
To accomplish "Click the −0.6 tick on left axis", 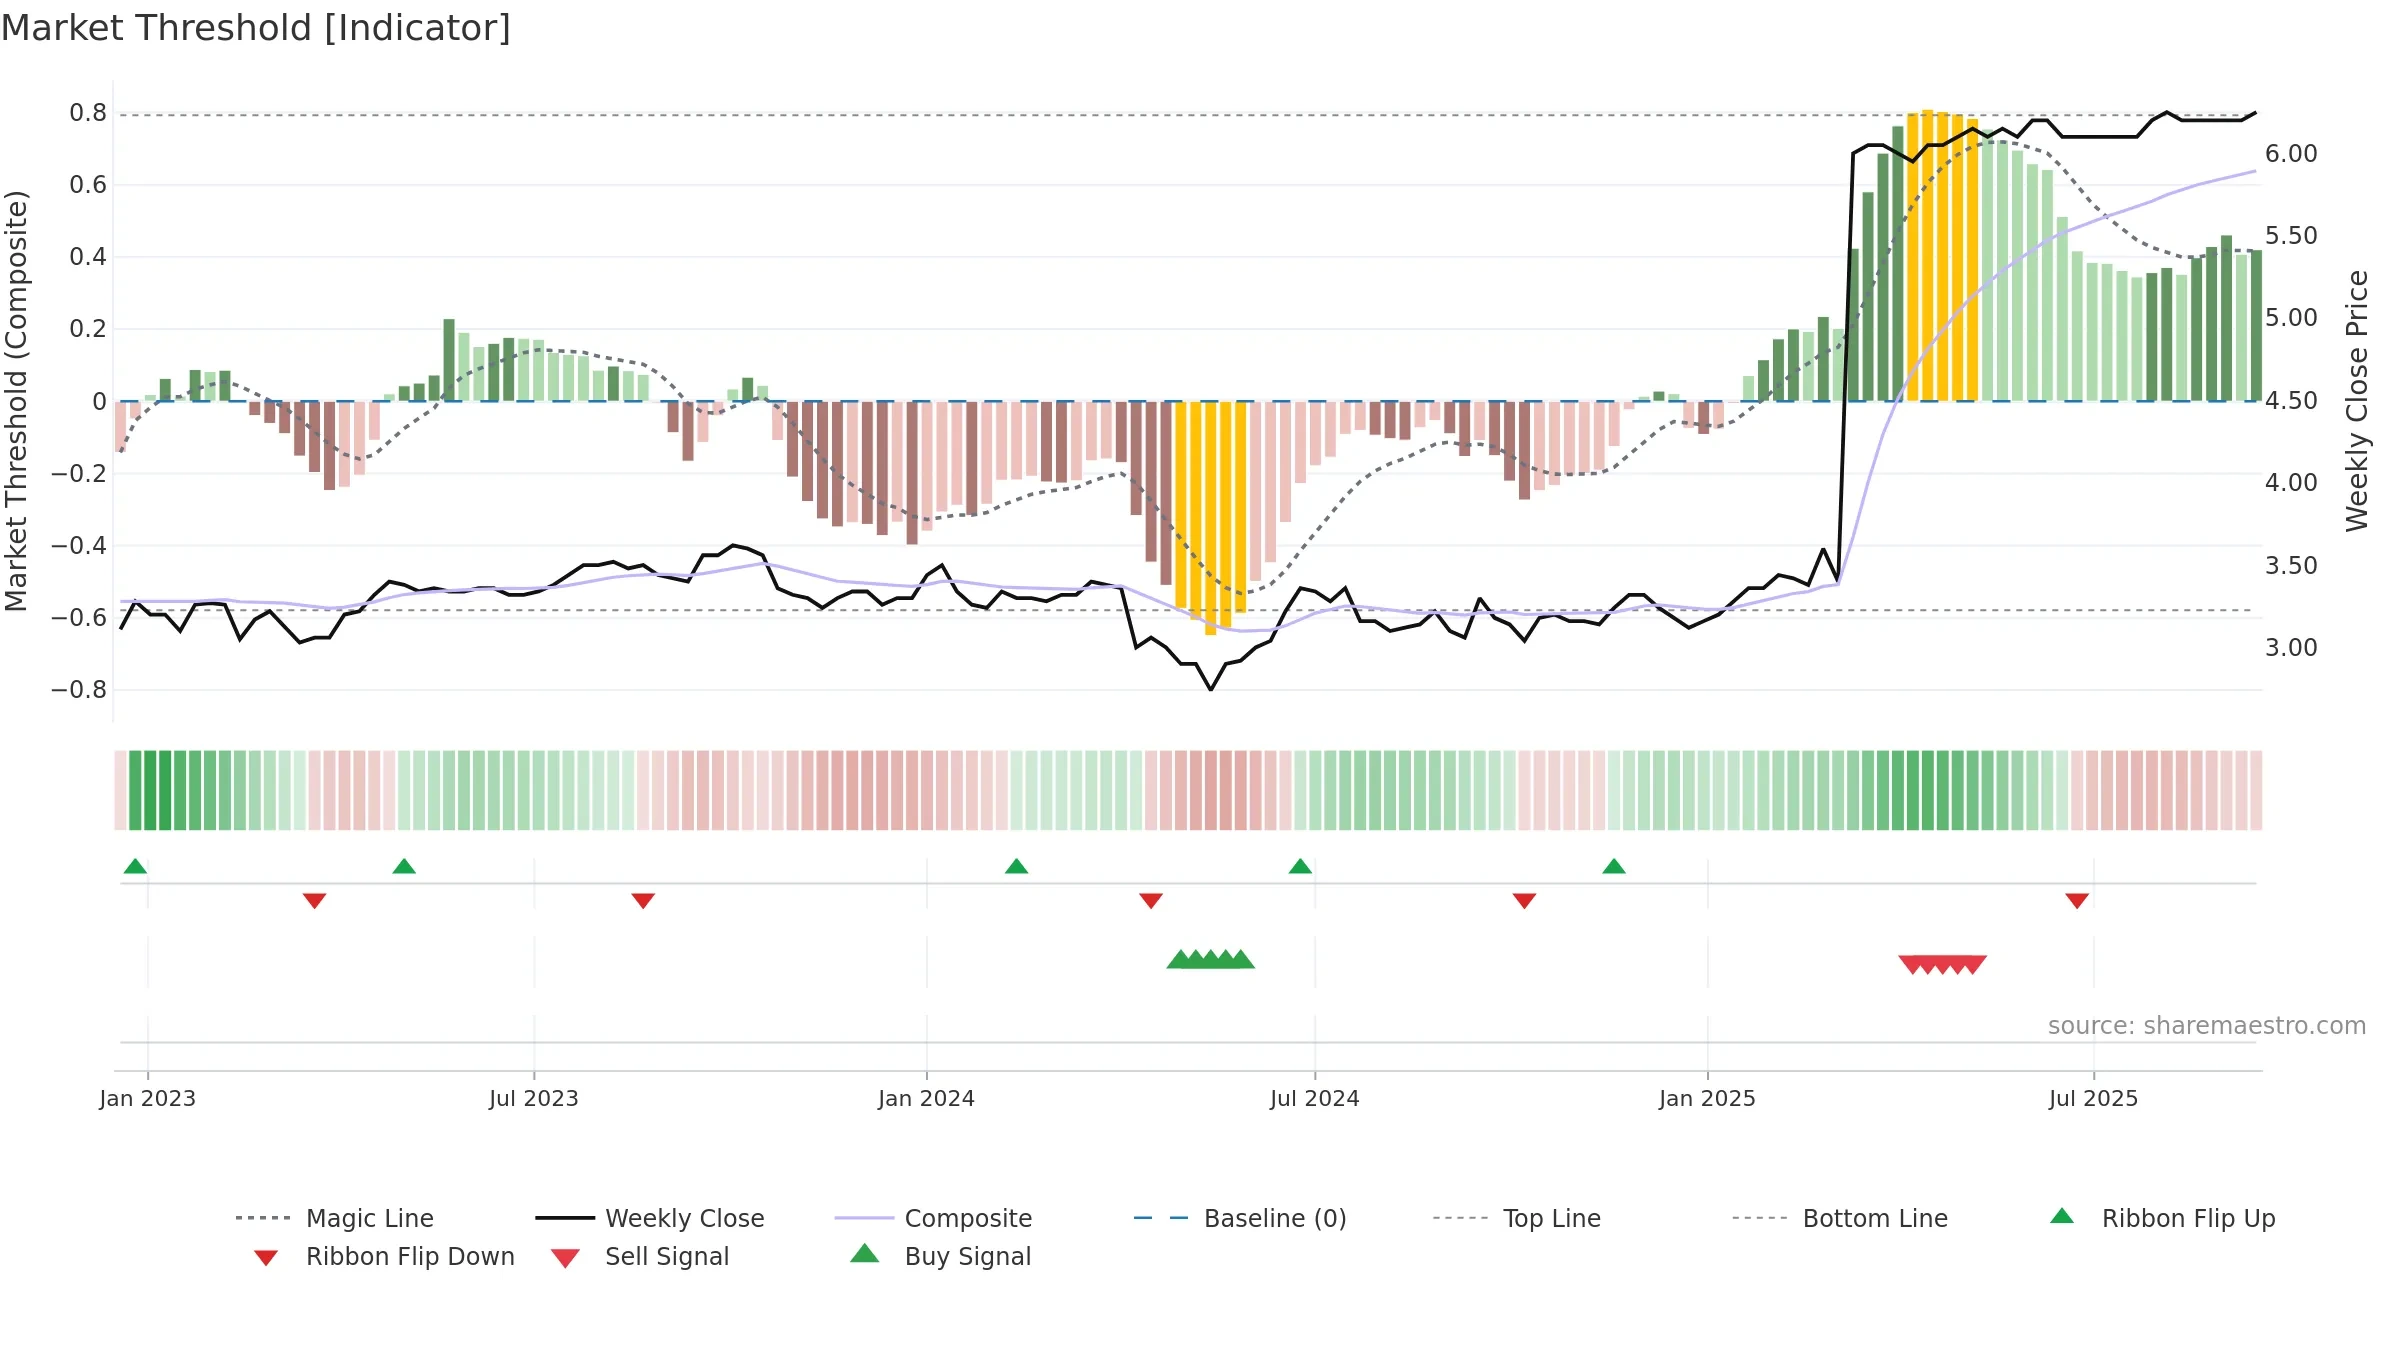I will tap(79, 618).
